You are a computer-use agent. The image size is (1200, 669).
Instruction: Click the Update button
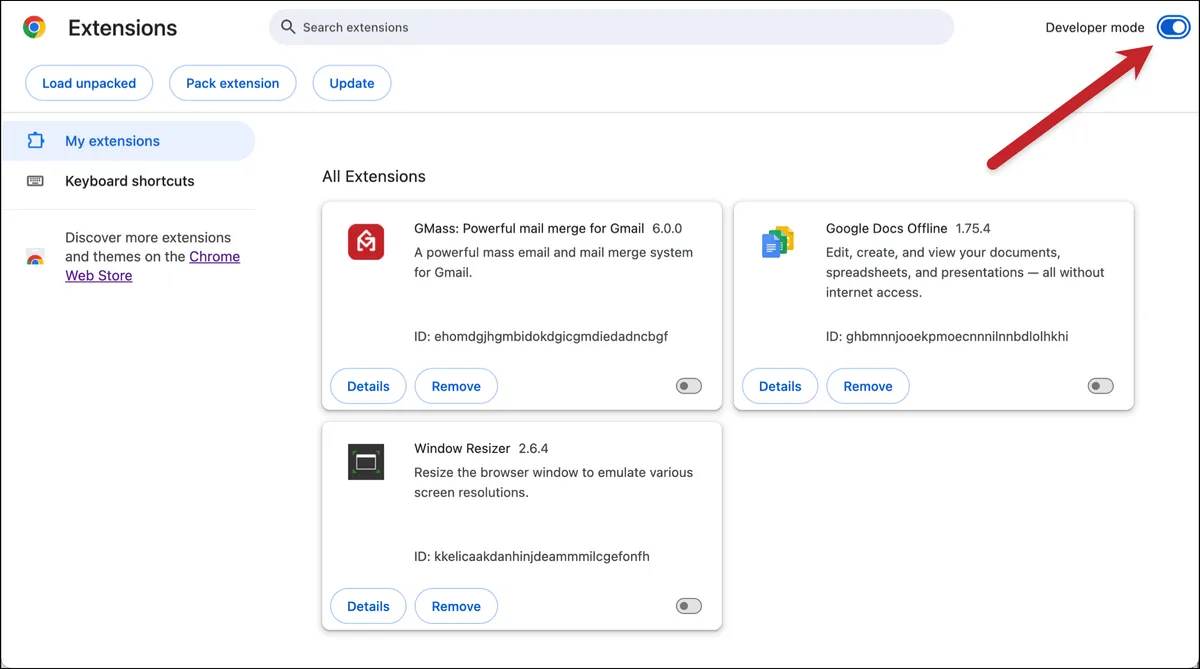(352, 83)
